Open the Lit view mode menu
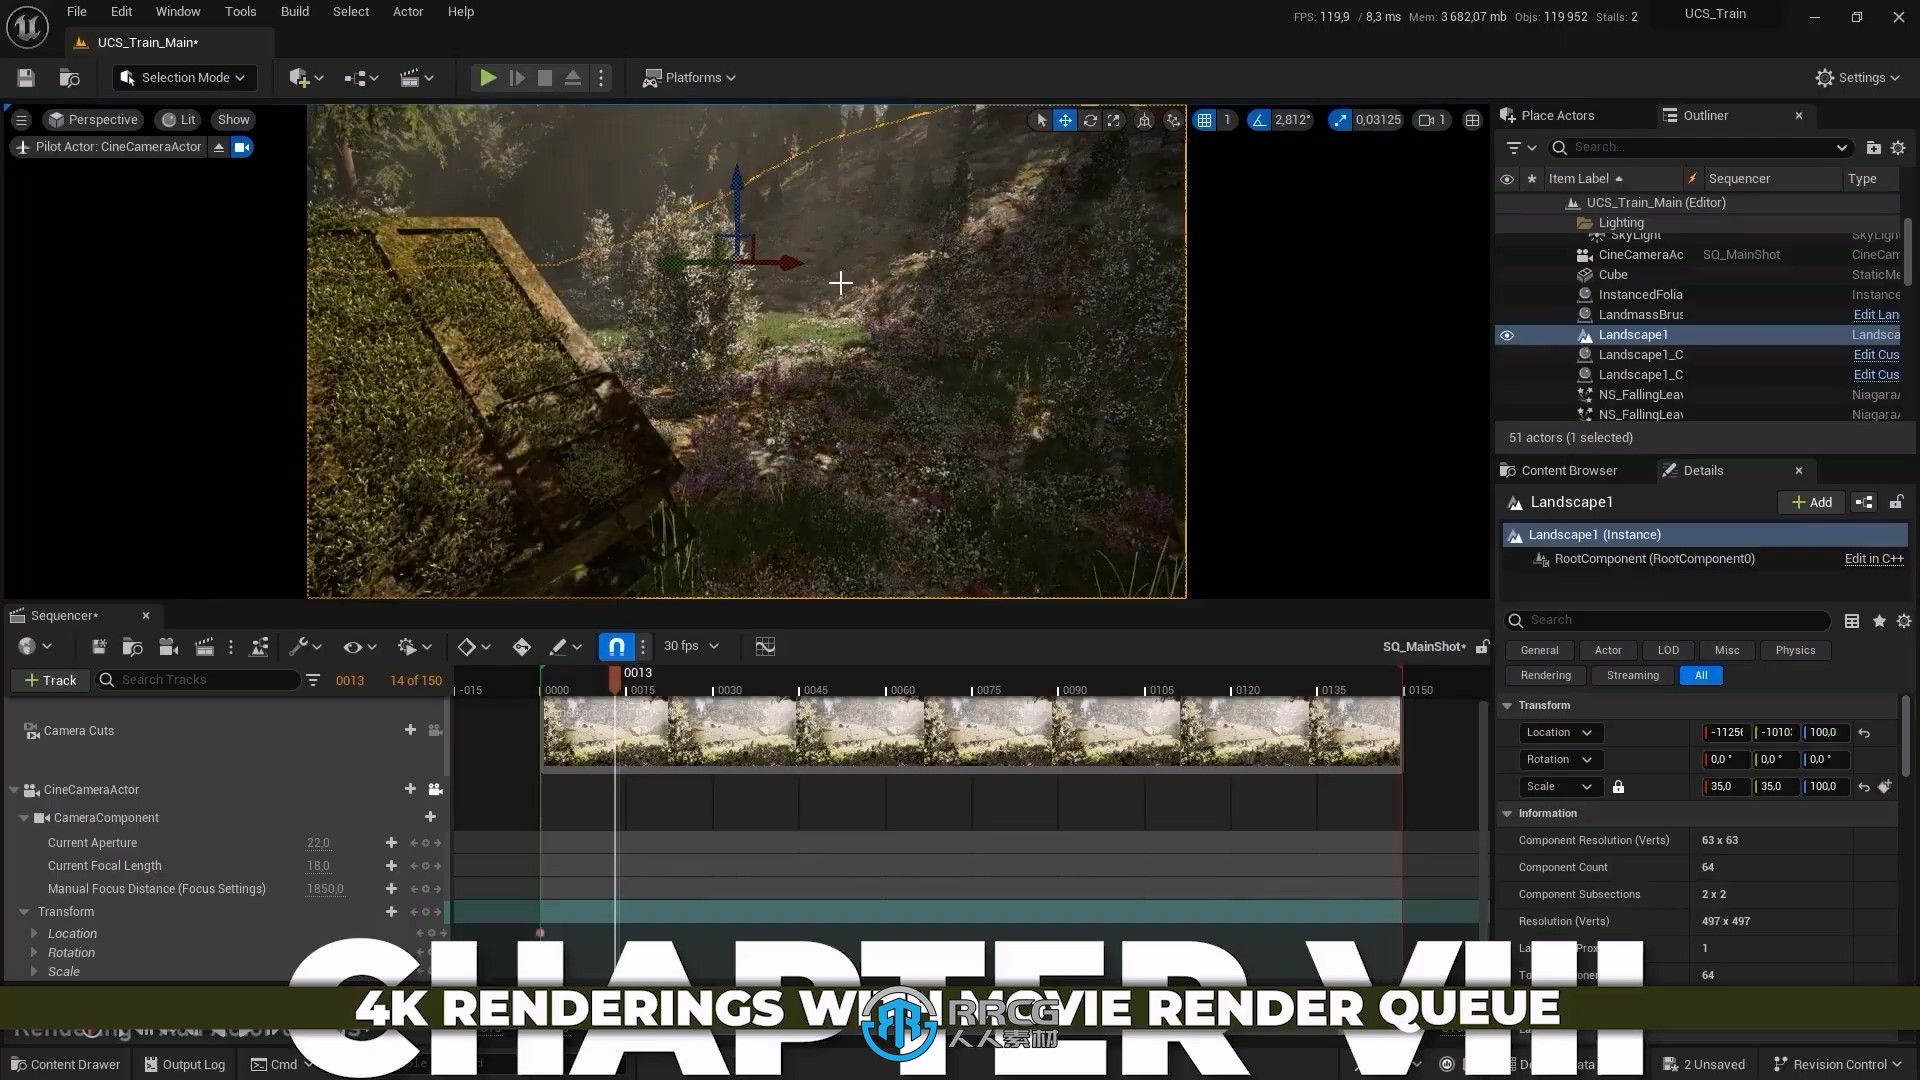Viewport: 1920px width, 1080px height. 178,120
